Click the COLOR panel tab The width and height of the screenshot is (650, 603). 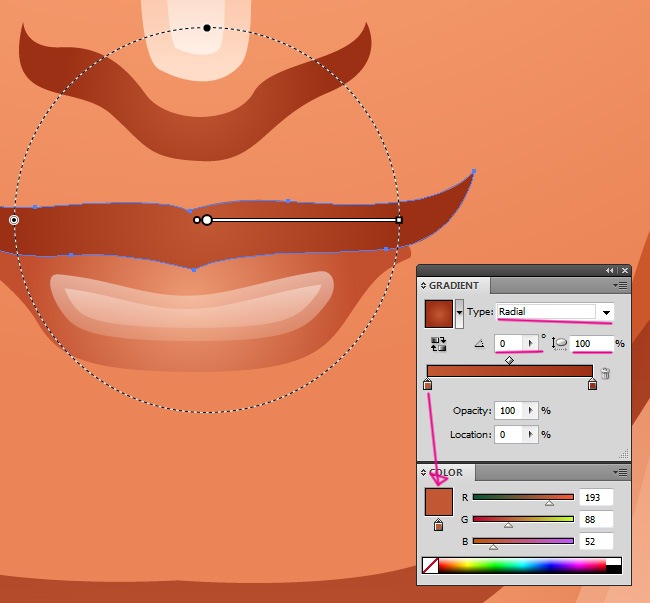(447, 472)
